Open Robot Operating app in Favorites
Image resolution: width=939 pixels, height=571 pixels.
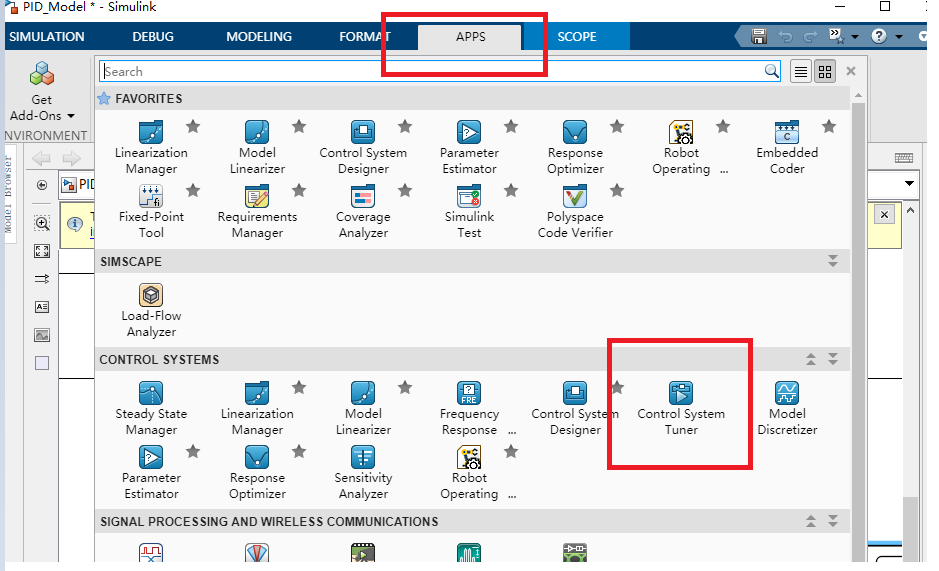tap(681, 147)
